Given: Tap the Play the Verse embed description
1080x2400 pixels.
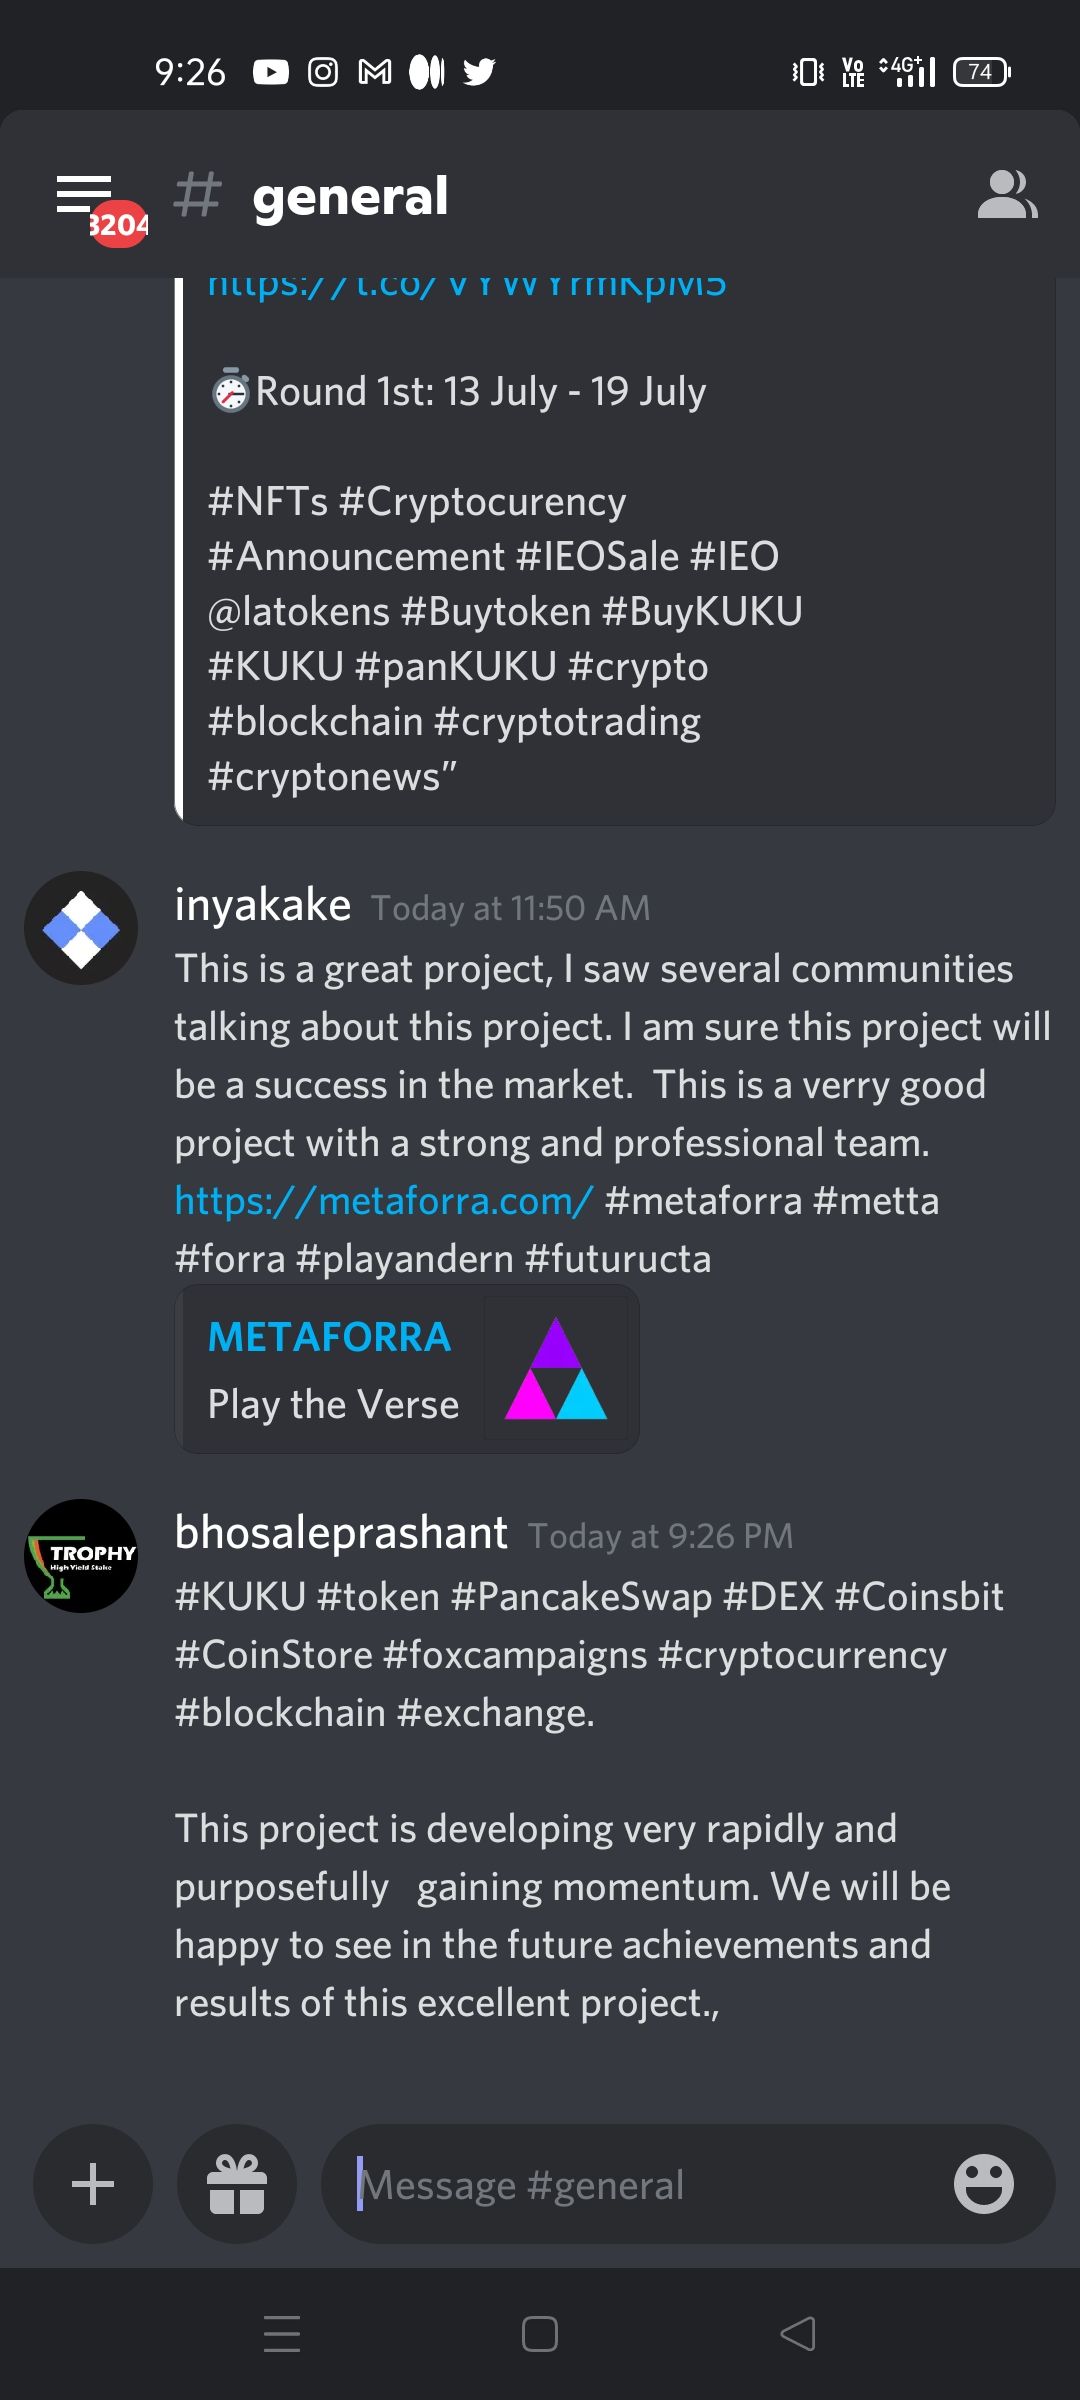Looking at the screenshot, I should tap(333, 1404).
